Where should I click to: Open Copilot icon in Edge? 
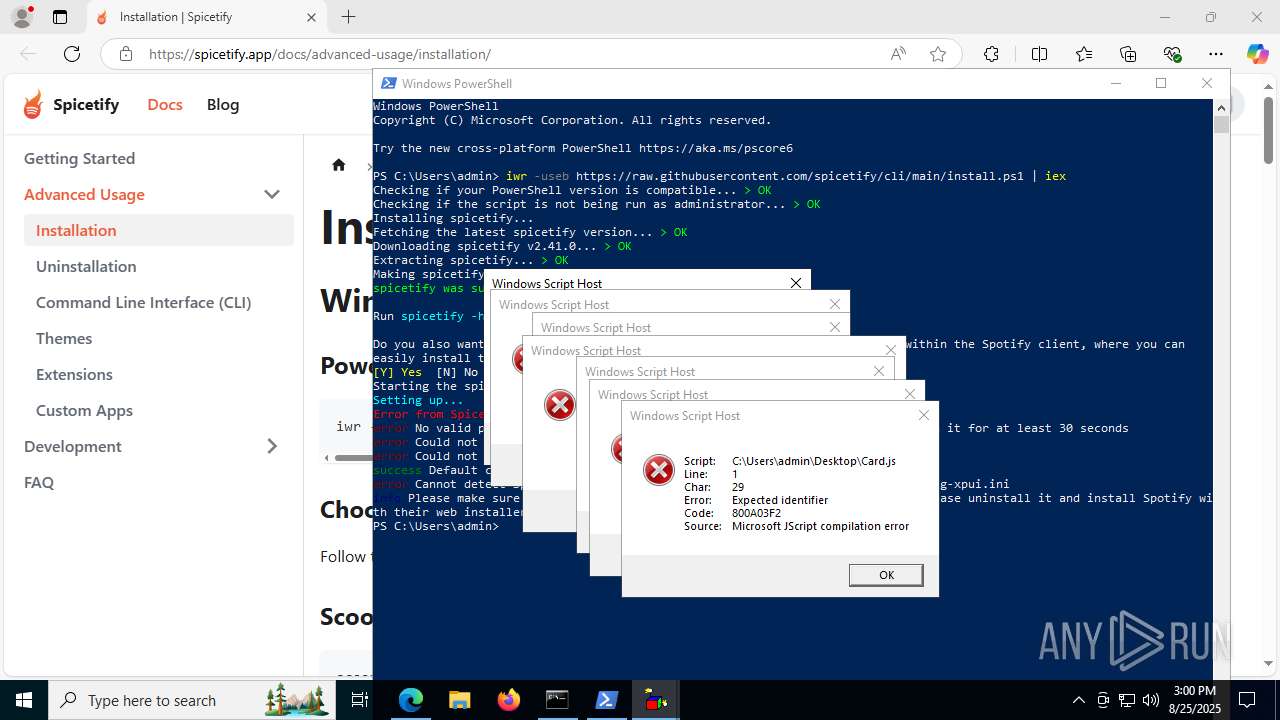pos(1257,54)
